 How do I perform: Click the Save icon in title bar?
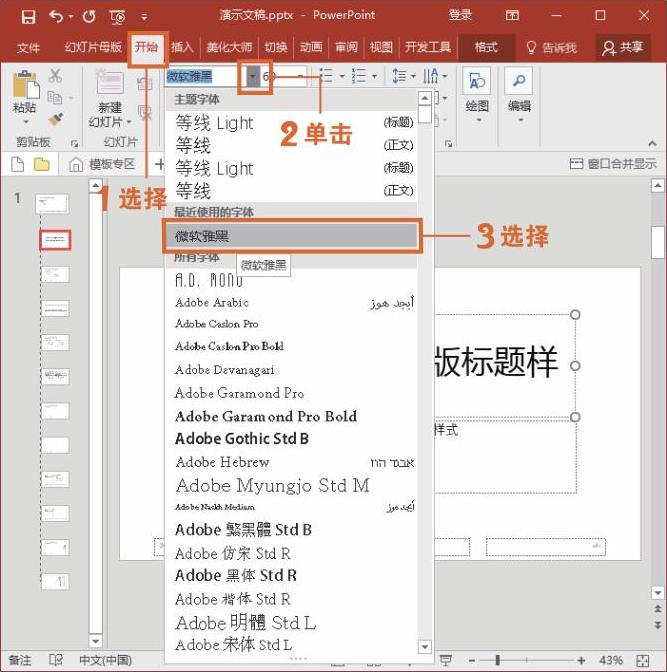pos(28,17)
